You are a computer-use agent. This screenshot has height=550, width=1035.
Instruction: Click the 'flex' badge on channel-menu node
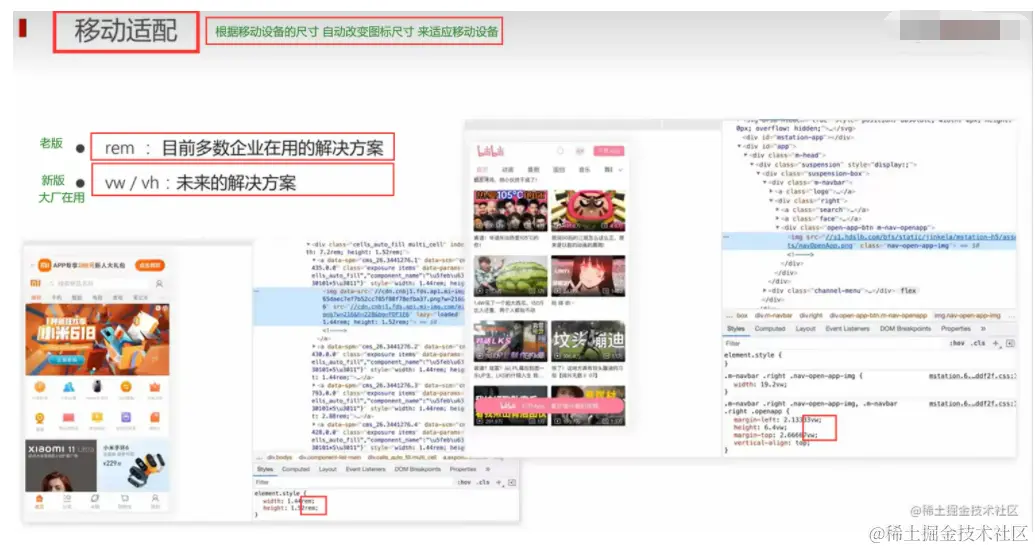point(908,291)
